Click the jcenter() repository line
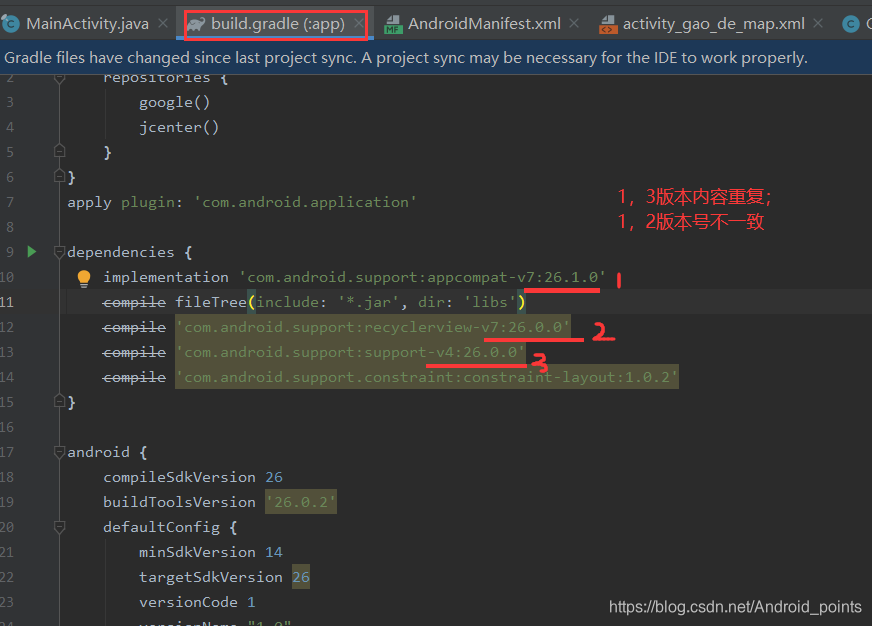This screenshot has height=626, width=872. tap(179, 127)
